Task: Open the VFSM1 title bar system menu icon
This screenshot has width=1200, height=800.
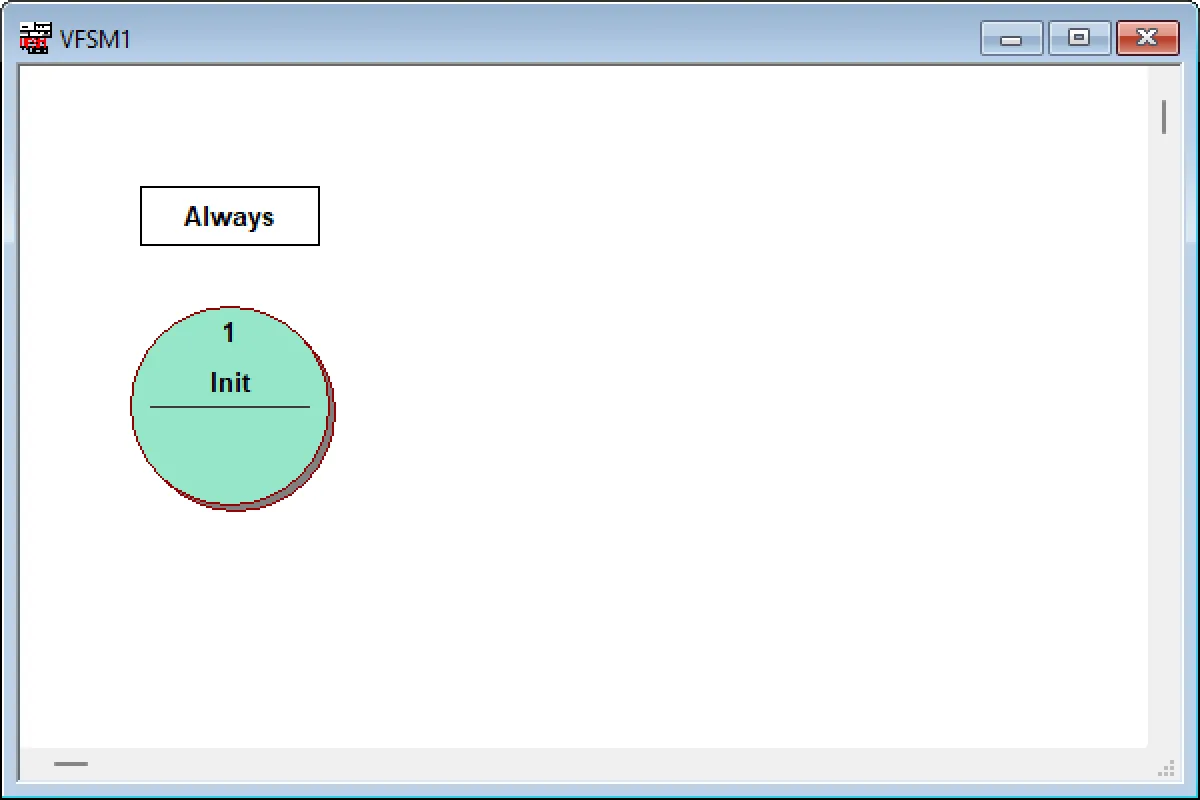Action: pos(33,36)
